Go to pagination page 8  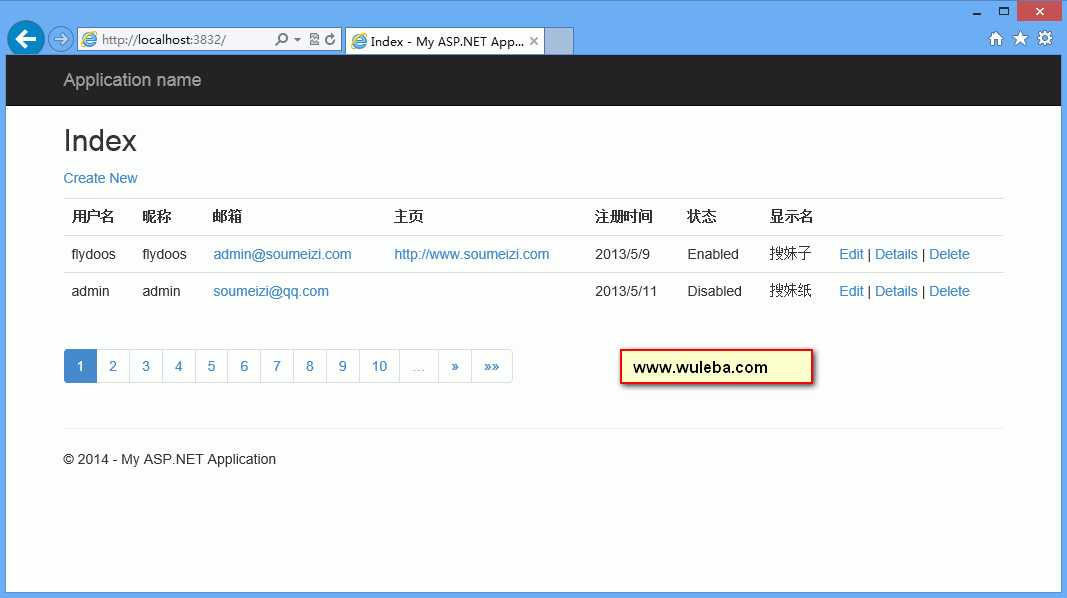(x=310, y=366)
